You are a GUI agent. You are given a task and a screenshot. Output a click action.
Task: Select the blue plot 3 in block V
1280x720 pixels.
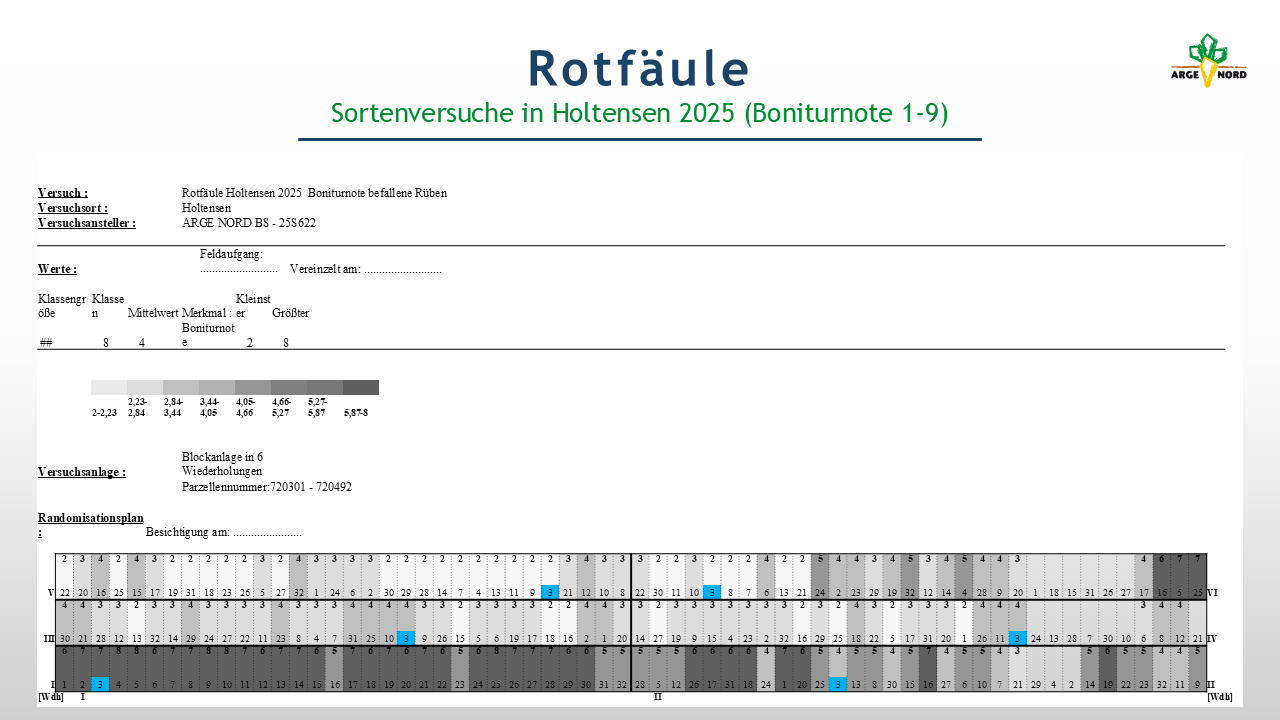tap(550, 592)
